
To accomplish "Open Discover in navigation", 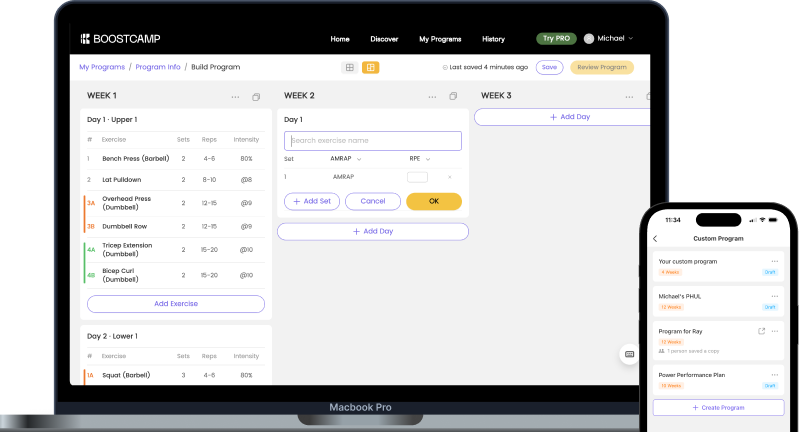I will 384,39.
